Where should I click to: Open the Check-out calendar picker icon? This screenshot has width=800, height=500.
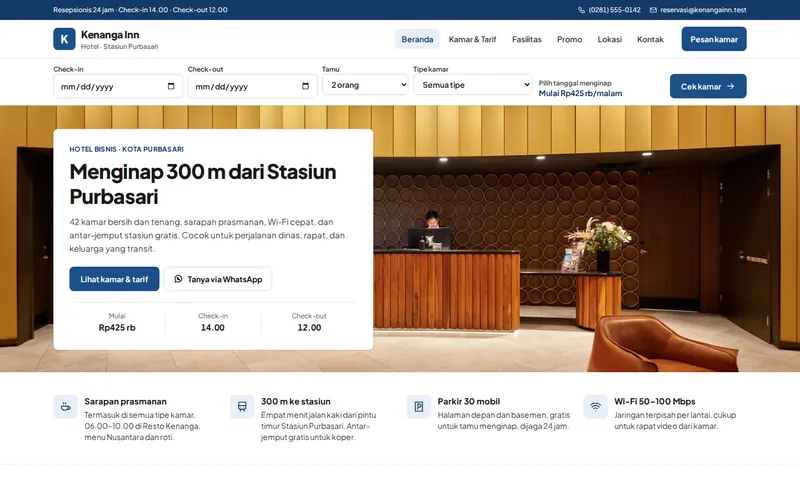(305, 86)
